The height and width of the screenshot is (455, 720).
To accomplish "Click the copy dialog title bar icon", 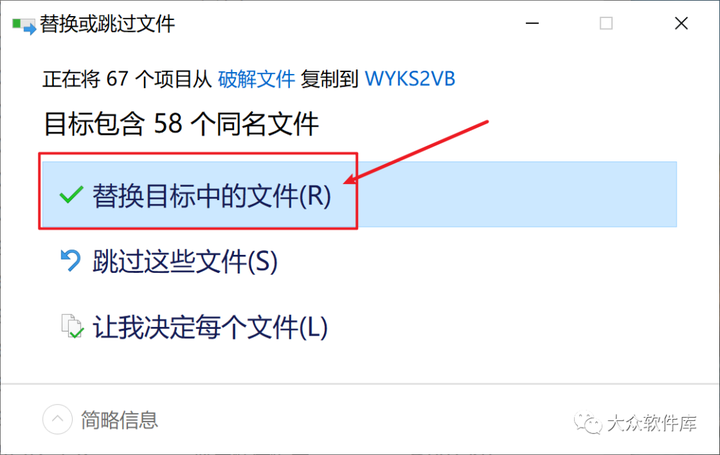I will 24,25.
